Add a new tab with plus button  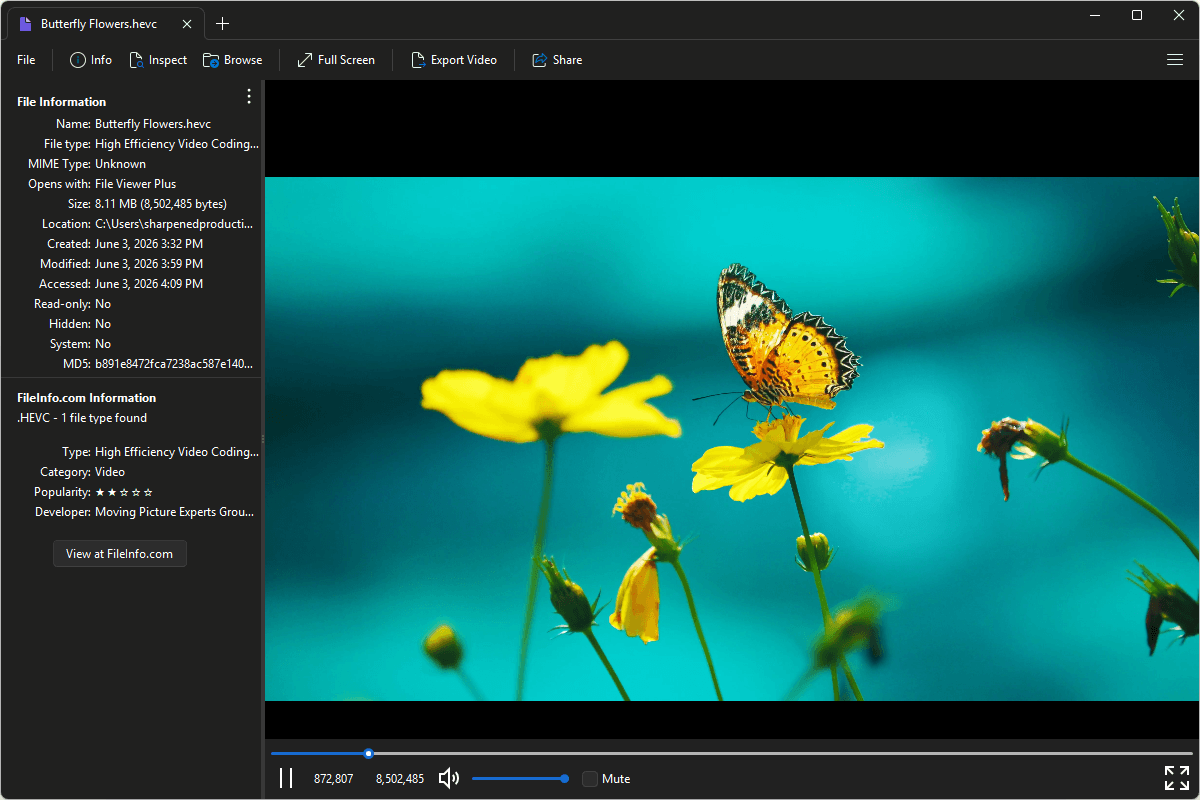click(222, 24)
